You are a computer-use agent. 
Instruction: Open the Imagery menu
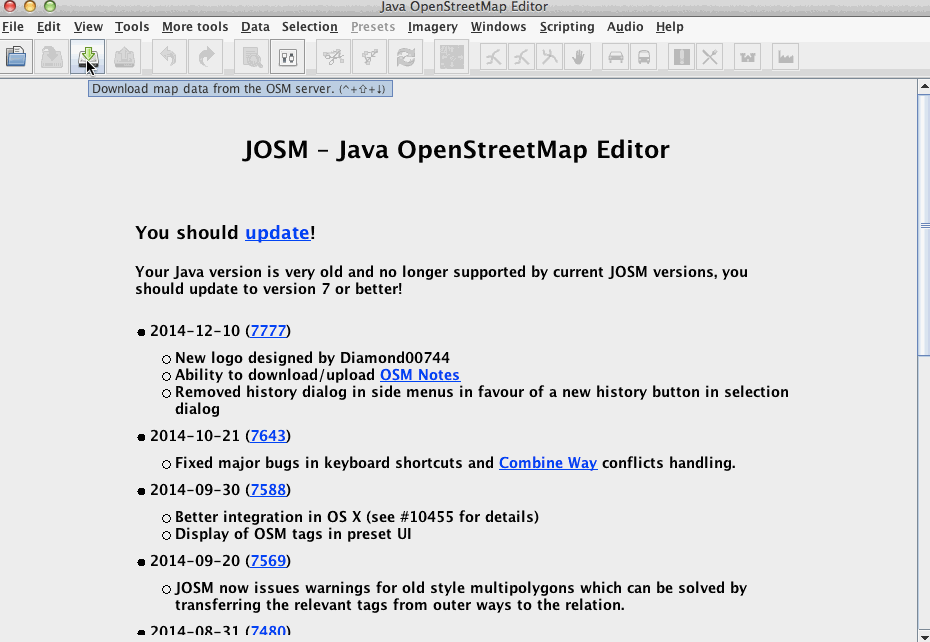432,27
